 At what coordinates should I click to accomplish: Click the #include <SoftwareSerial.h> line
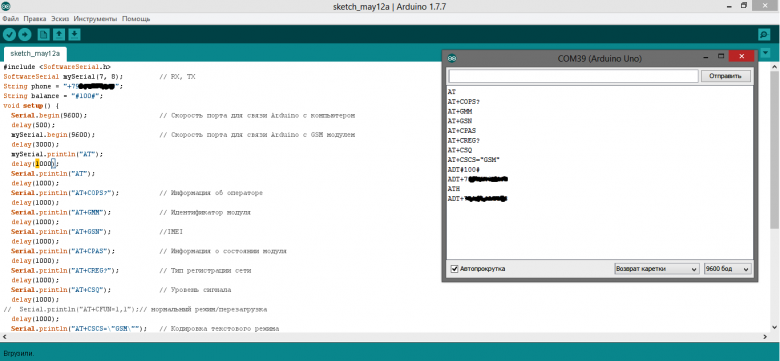click(57, 67)
